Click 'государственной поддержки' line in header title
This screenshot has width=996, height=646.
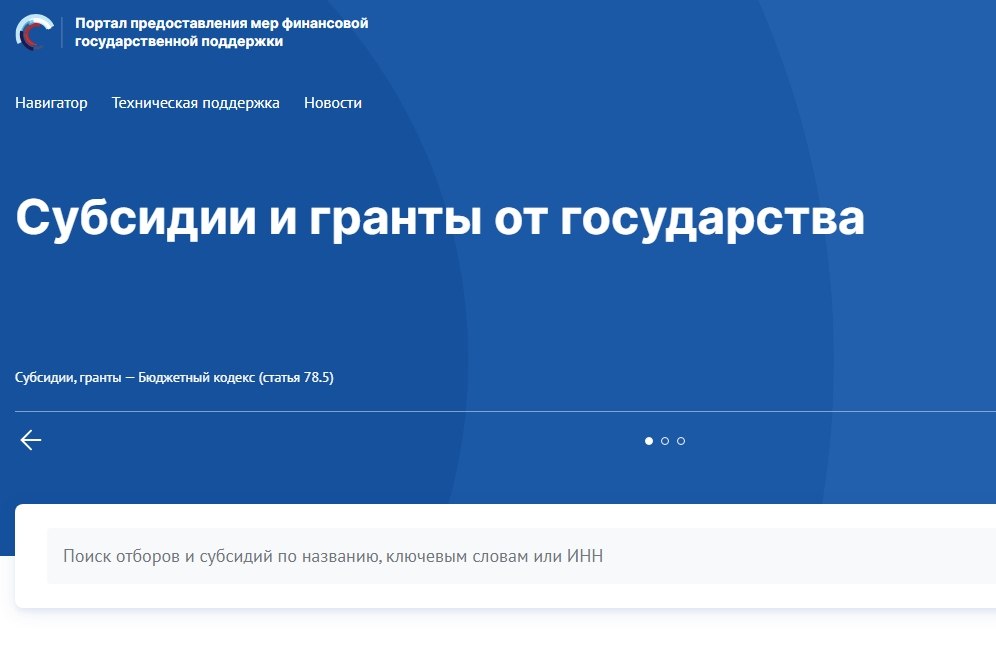(x=178, y=42)
